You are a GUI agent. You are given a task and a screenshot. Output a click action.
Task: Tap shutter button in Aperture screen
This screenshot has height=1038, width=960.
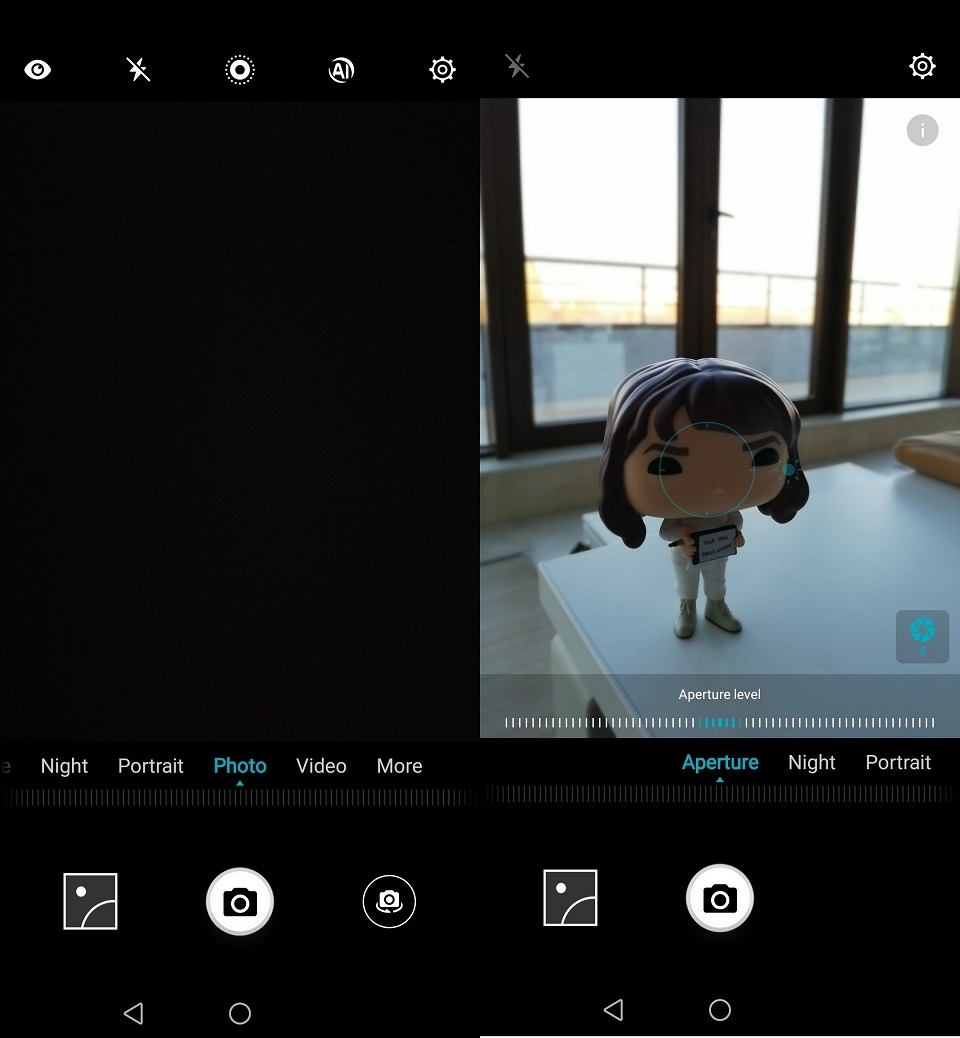click(720, 898)
